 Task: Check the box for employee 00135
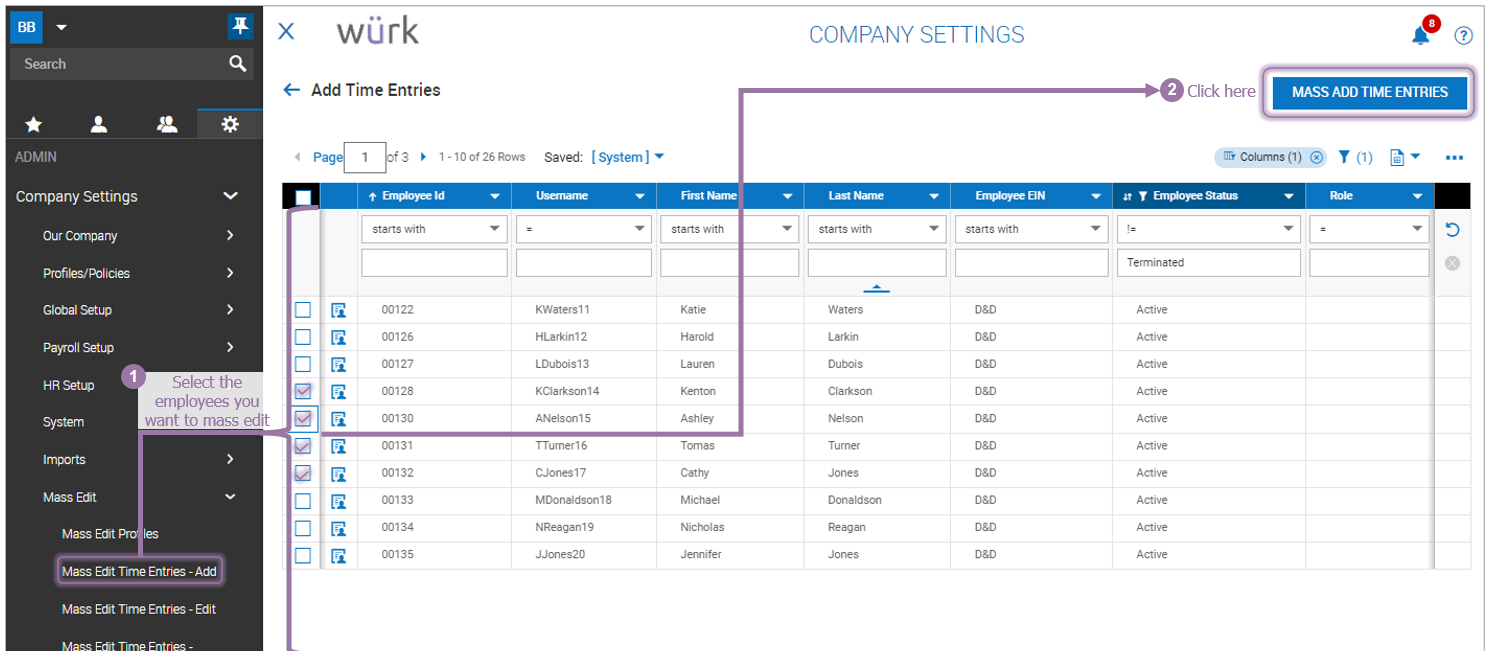click(x=303, y=555)
